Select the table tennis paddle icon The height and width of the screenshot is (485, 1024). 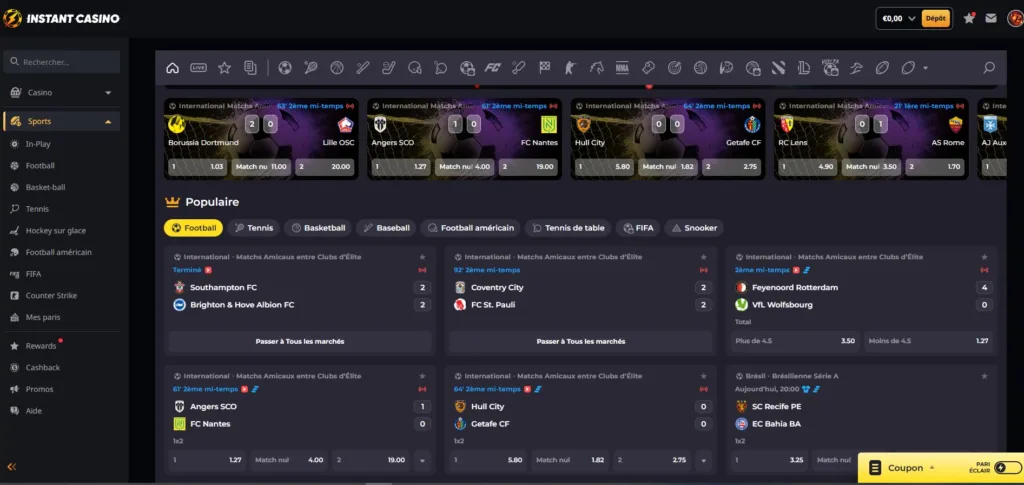click(440, 67)
